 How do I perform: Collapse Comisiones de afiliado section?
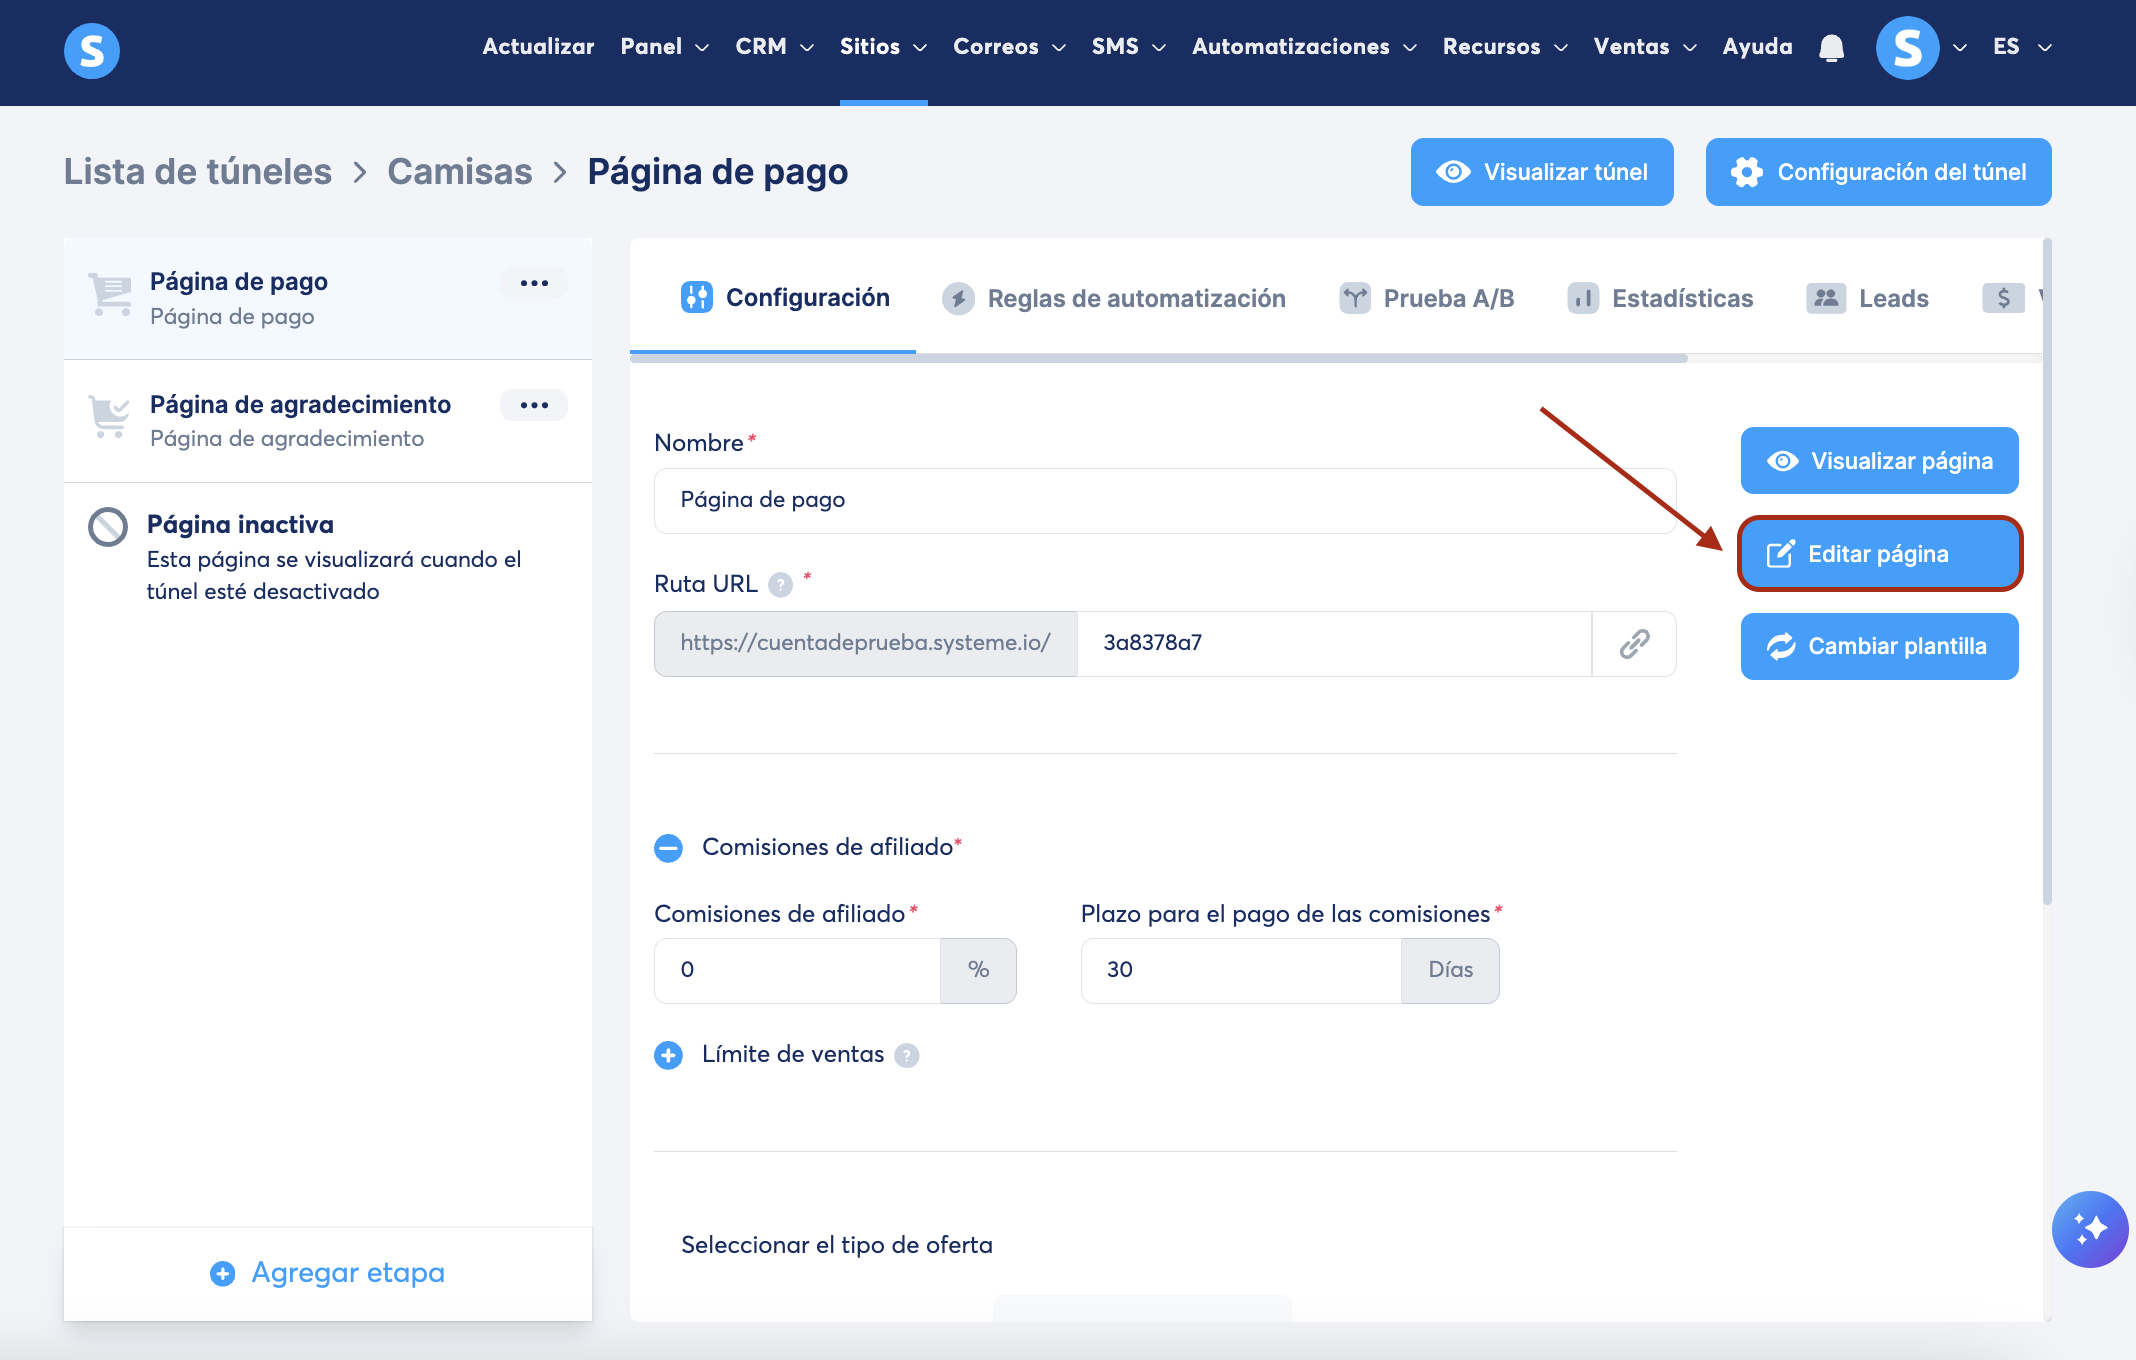[668, 848]
